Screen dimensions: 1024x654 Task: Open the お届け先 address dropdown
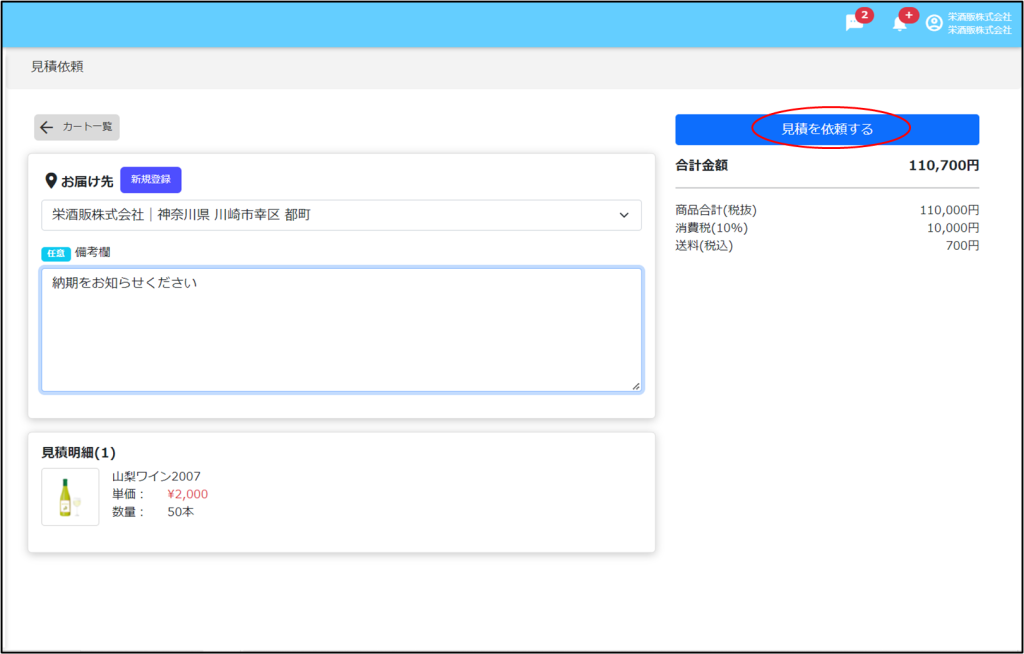(x=341, y=215)
